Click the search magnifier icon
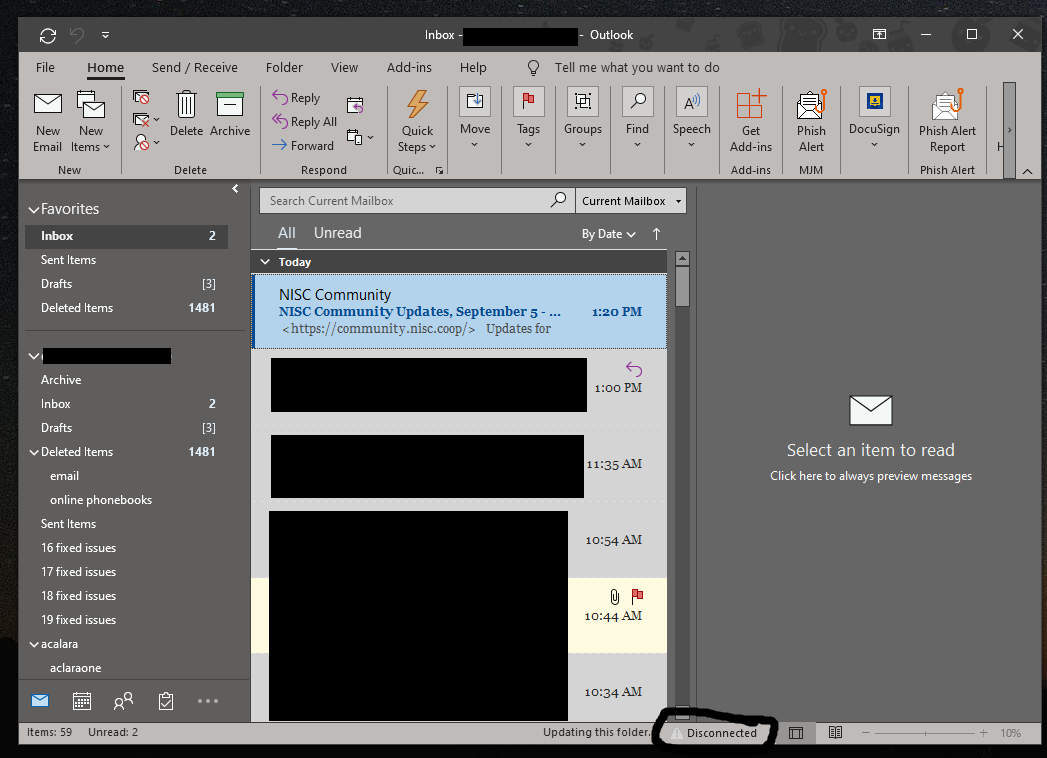The width and height of the screenshot is (1047, 758). pos(559,200)
